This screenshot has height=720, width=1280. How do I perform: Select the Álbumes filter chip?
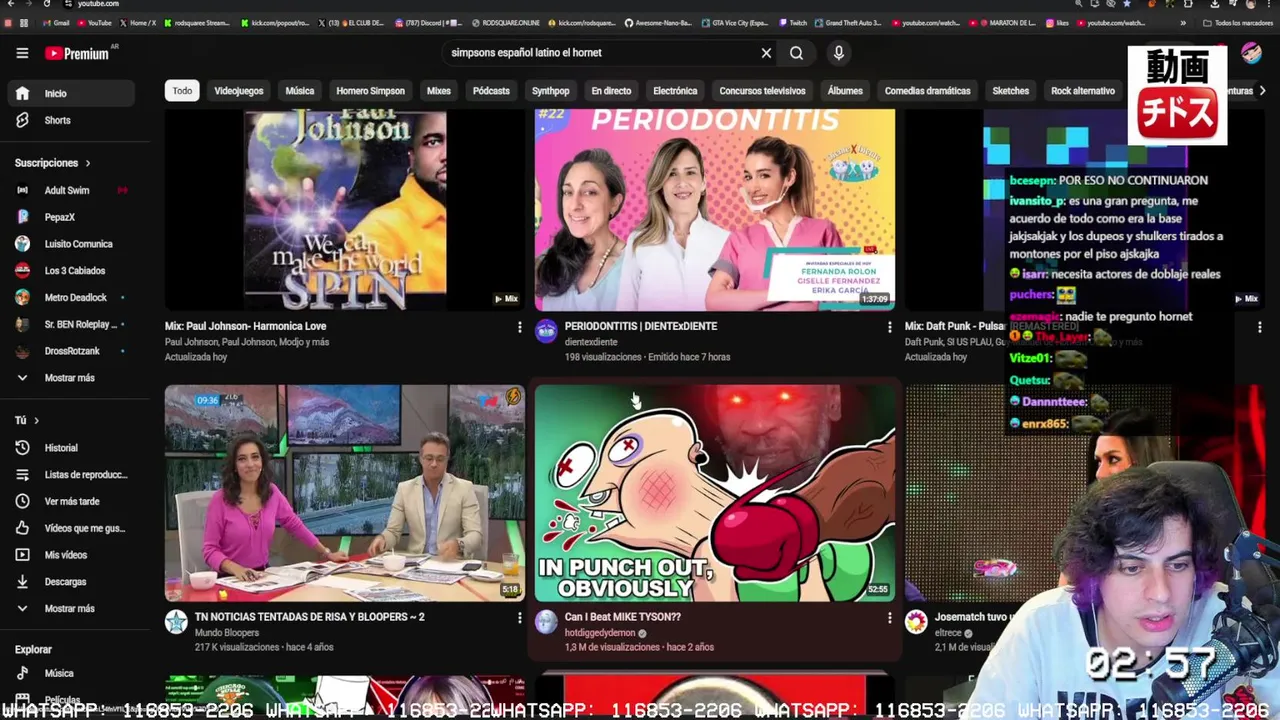coord(845,91)
